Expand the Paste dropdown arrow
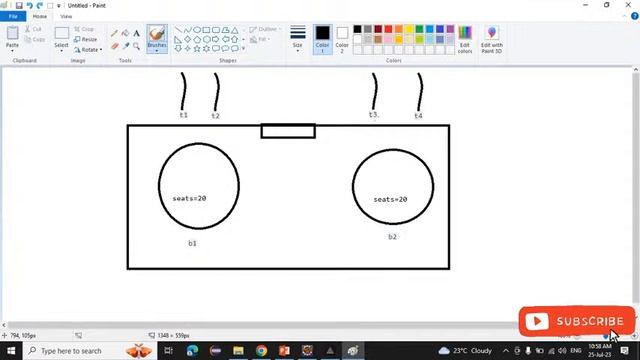 [12, 51]
